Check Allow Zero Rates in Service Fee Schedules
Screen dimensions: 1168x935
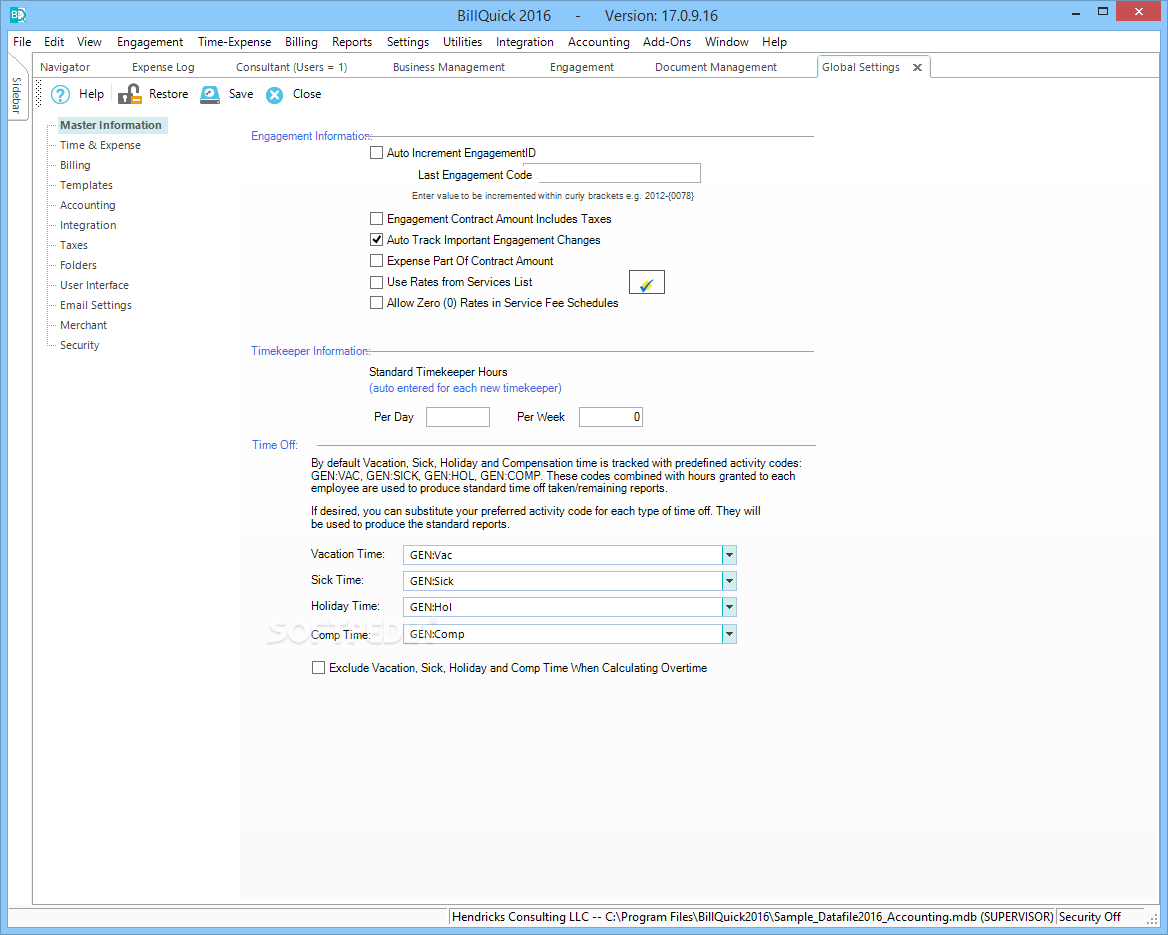(x=376, y=302)
